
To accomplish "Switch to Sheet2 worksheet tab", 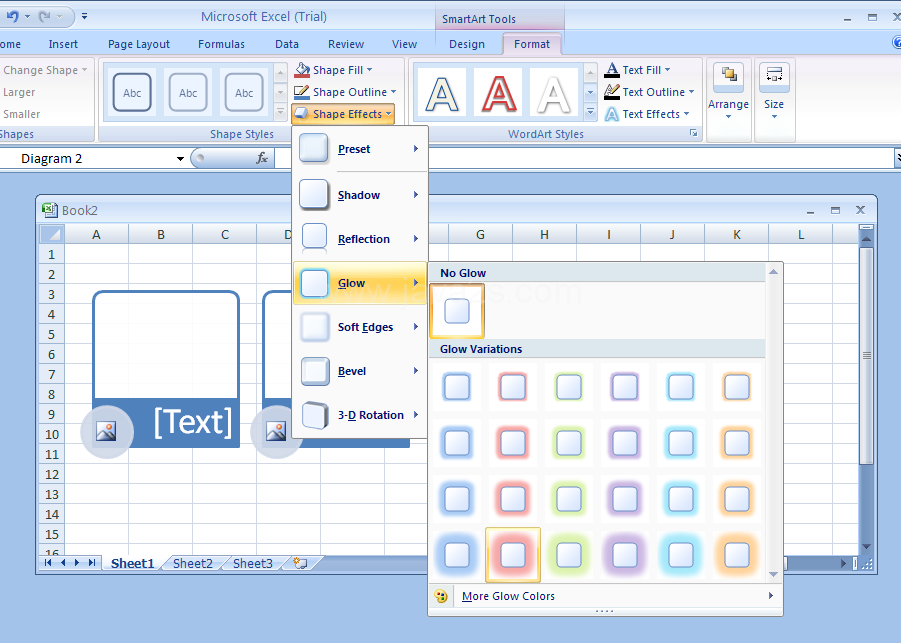I will [x=192, y=563].
